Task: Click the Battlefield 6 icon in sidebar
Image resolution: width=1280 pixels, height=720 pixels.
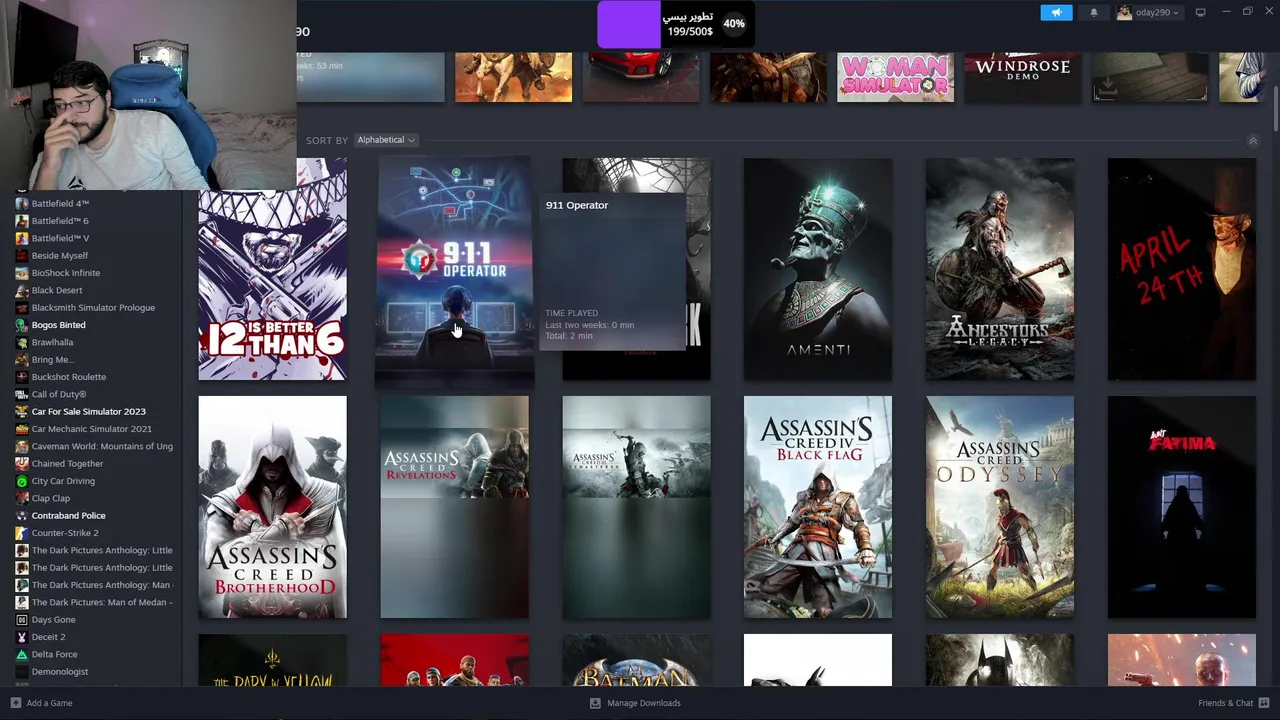Action: (x=22, y=221)
